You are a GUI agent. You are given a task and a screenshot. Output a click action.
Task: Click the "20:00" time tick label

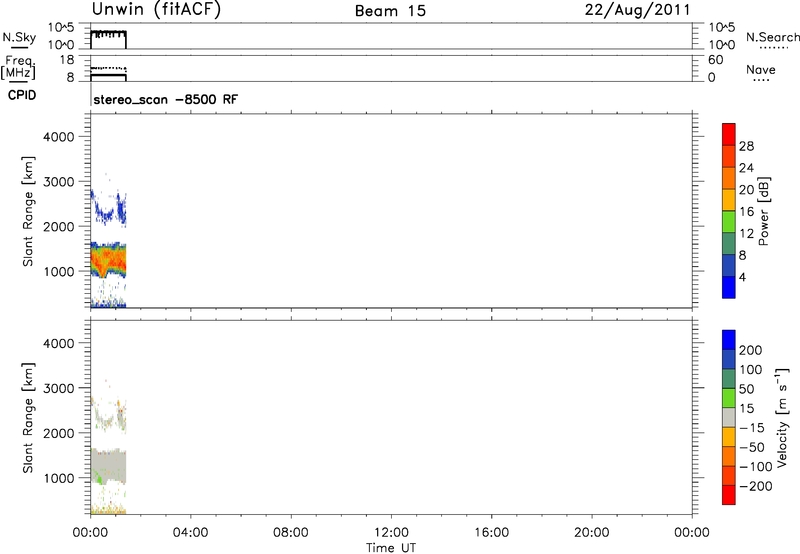592,533
